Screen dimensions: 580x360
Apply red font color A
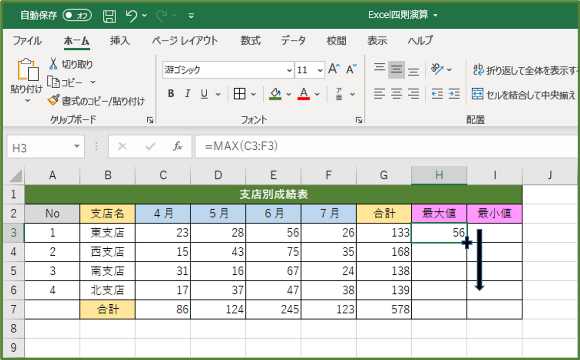(x=304, y=94)
